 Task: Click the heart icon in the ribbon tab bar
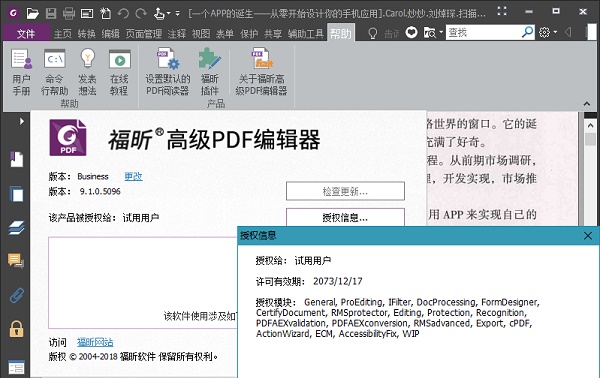point(411,33)
